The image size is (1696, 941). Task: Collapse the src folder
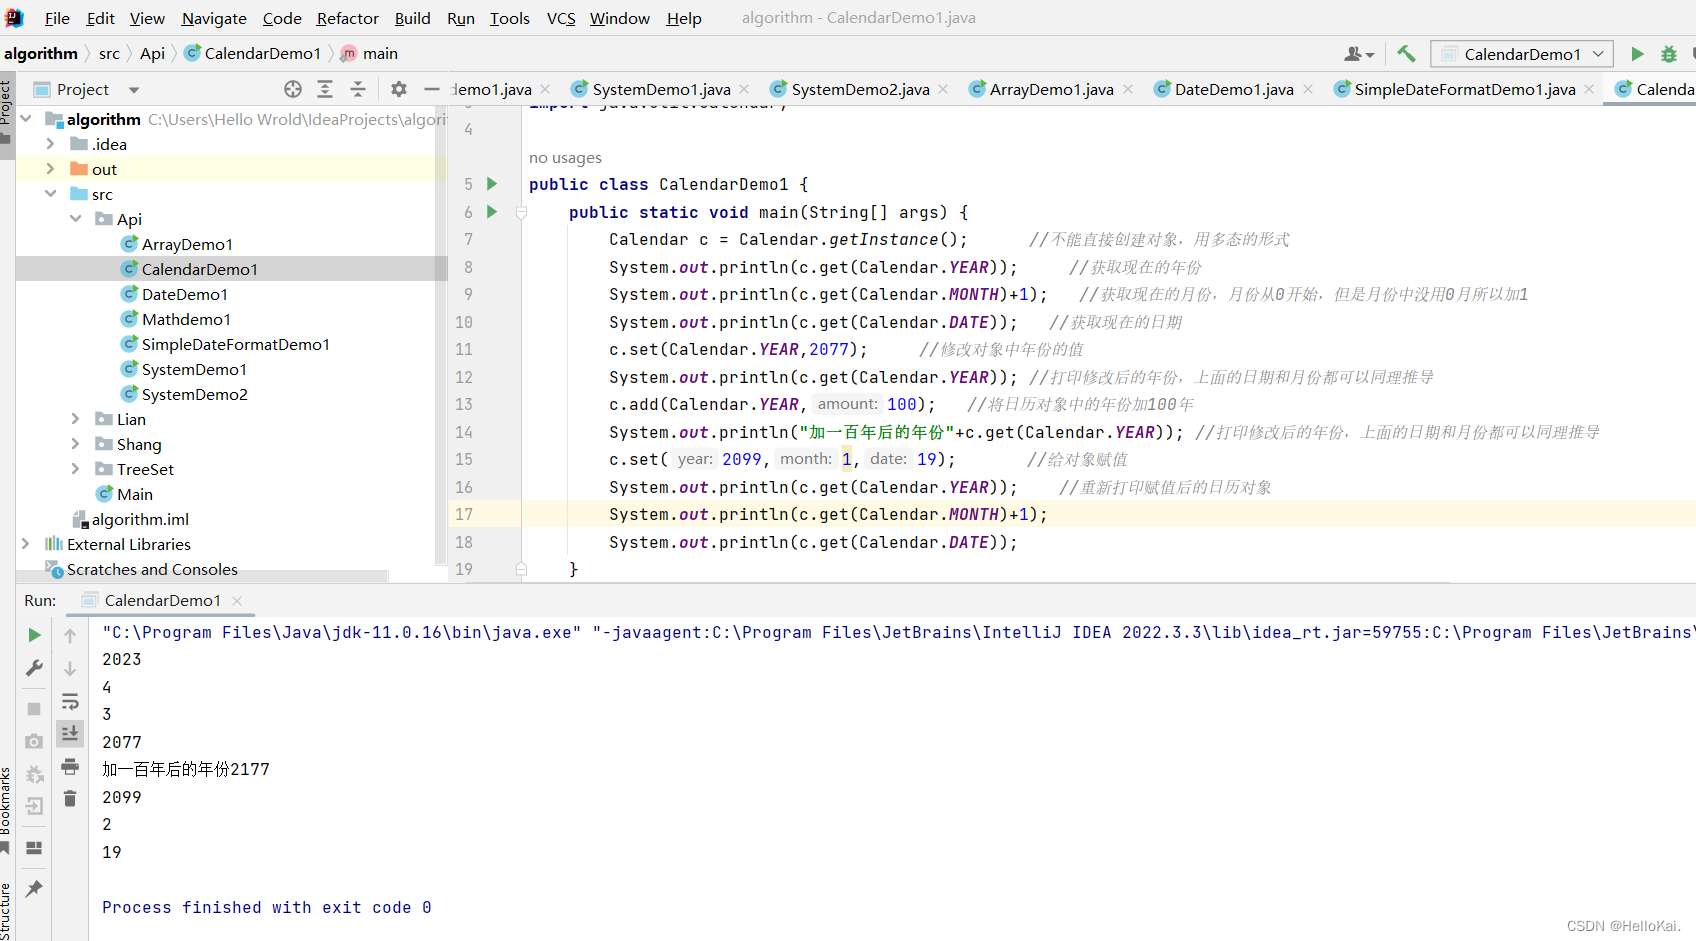[x=51, y=194]
